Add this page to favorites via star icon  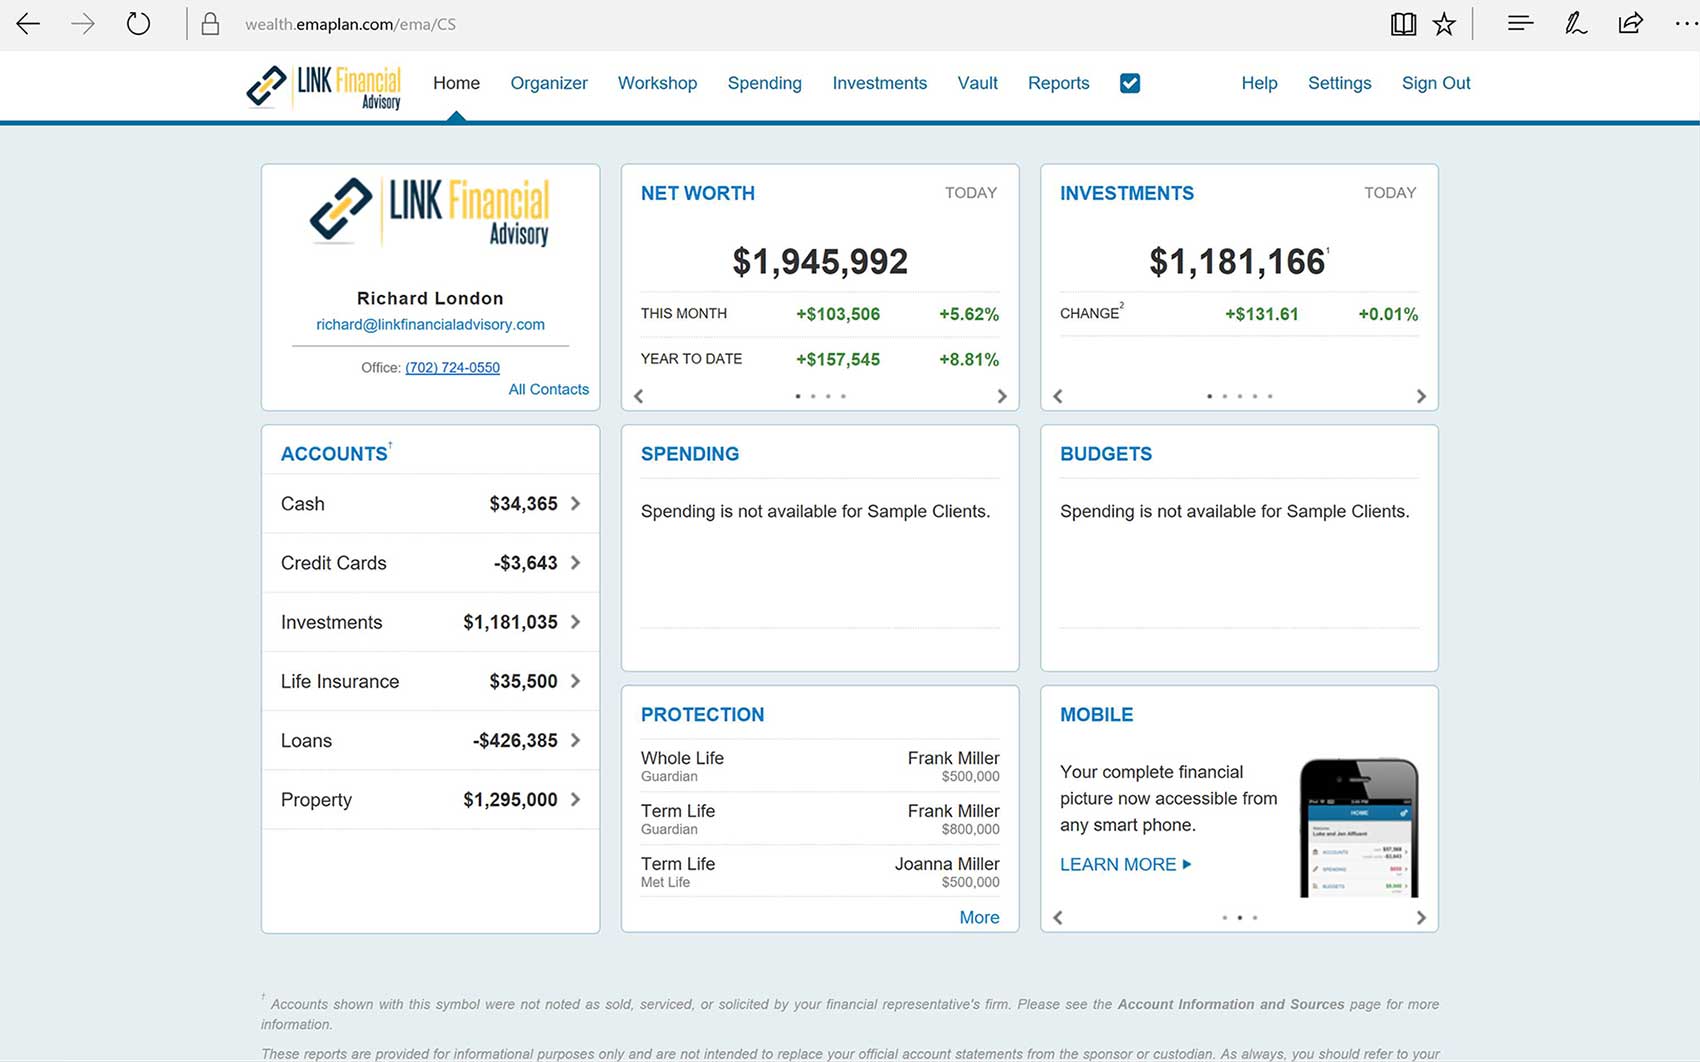pos(1444,23)
